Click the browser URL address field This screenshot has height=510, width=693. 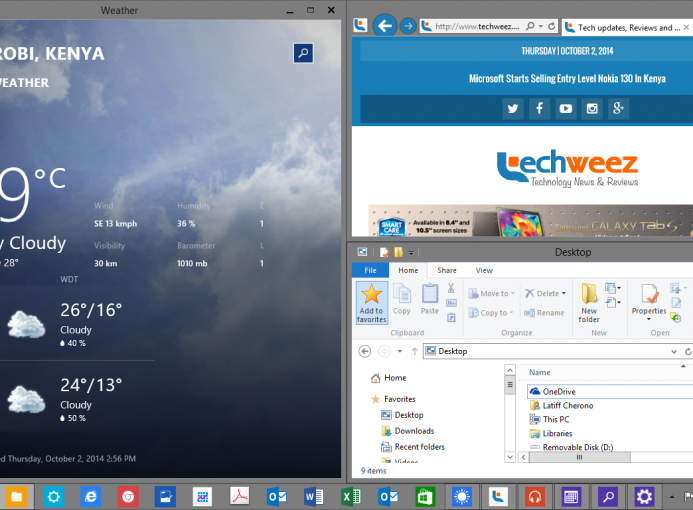click(x=476, y=26)
